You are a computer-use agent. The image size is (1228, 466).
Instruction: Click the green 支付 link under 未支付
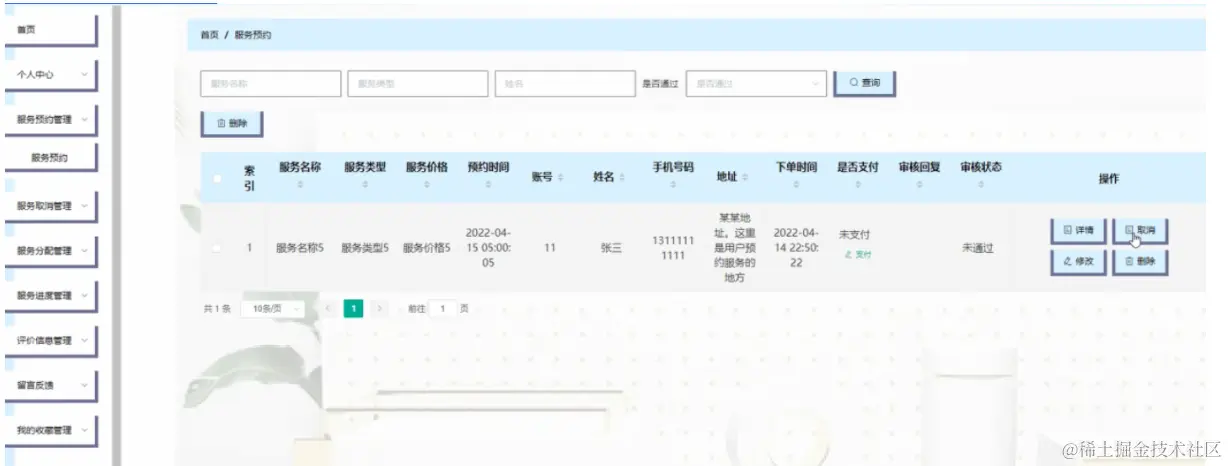859,255
